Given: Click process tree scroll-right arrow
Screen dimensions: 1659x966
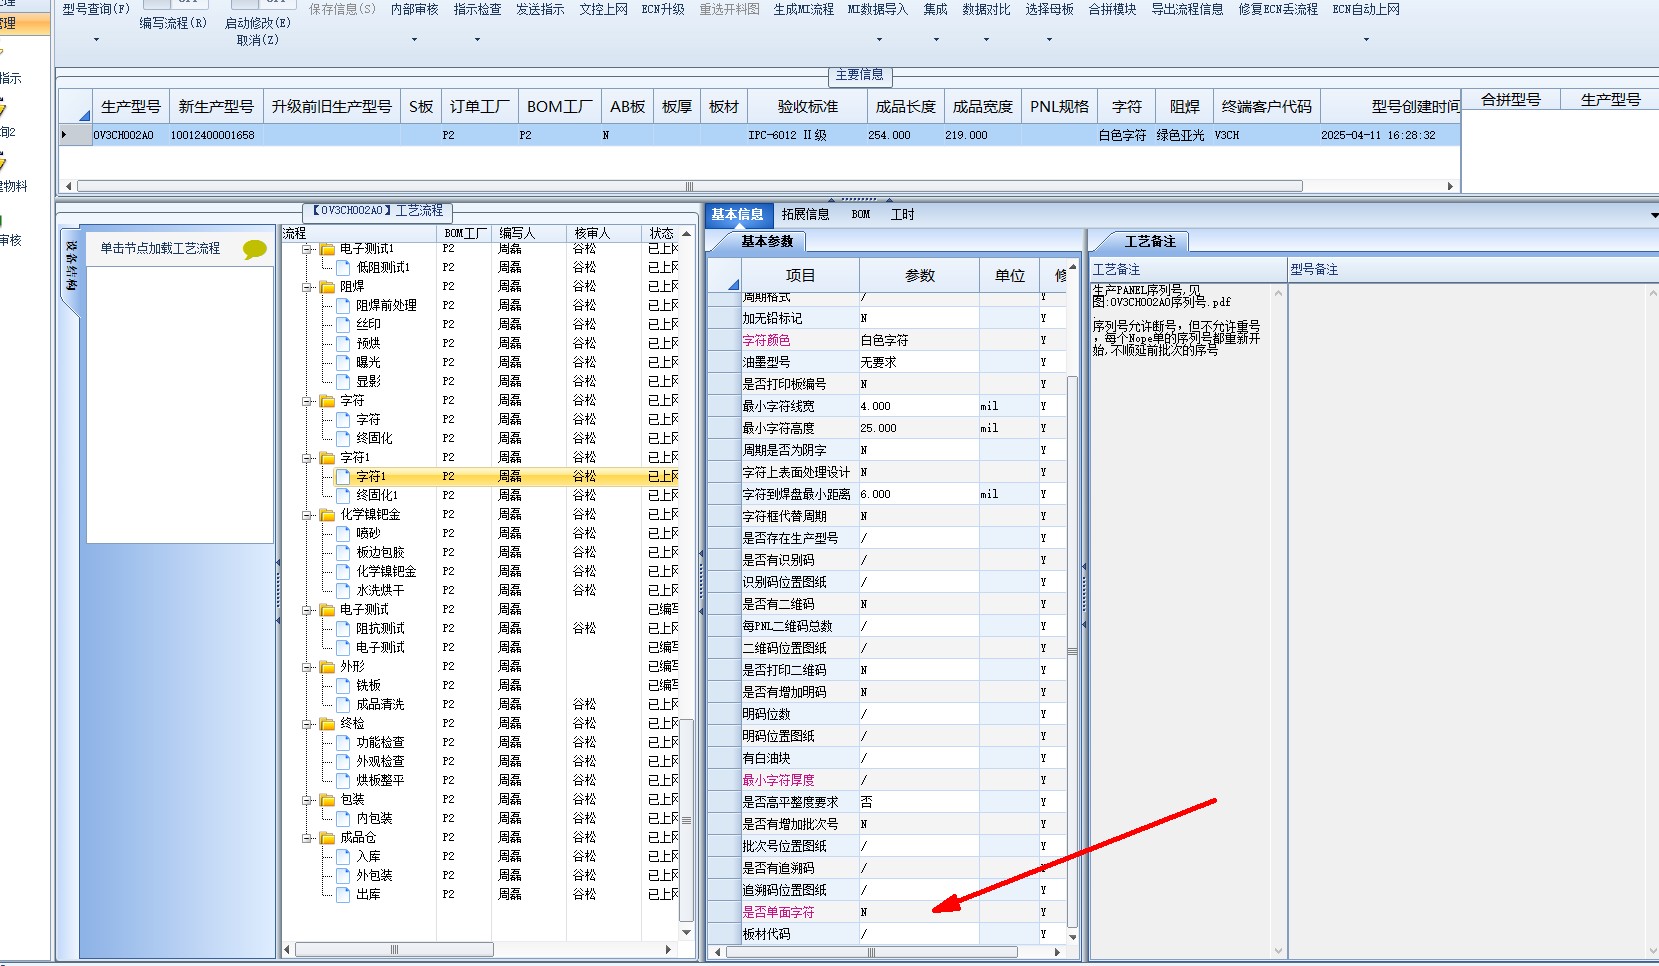Looking at the screenshot, I should [x=669, y=949].
